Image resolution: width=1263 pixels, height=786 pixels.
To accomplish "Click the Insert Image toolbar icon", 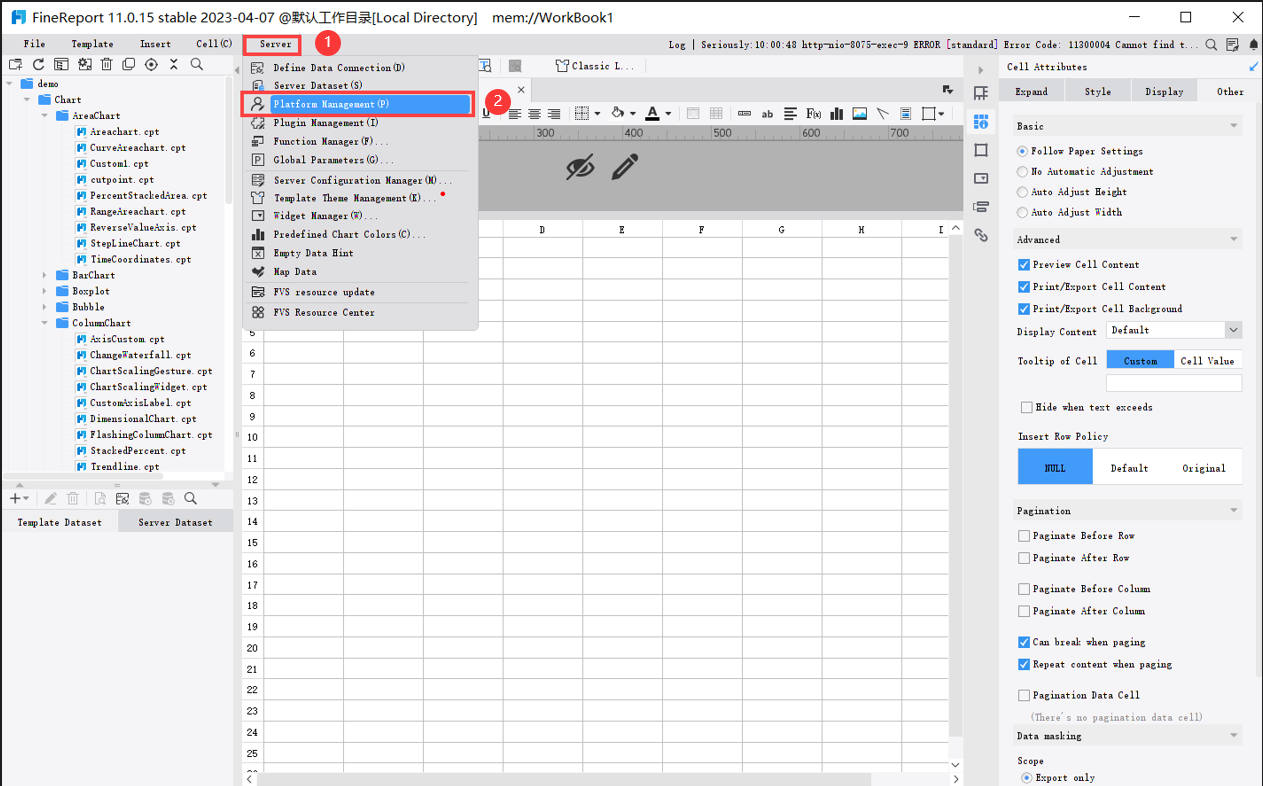I will tap(859, 113).
